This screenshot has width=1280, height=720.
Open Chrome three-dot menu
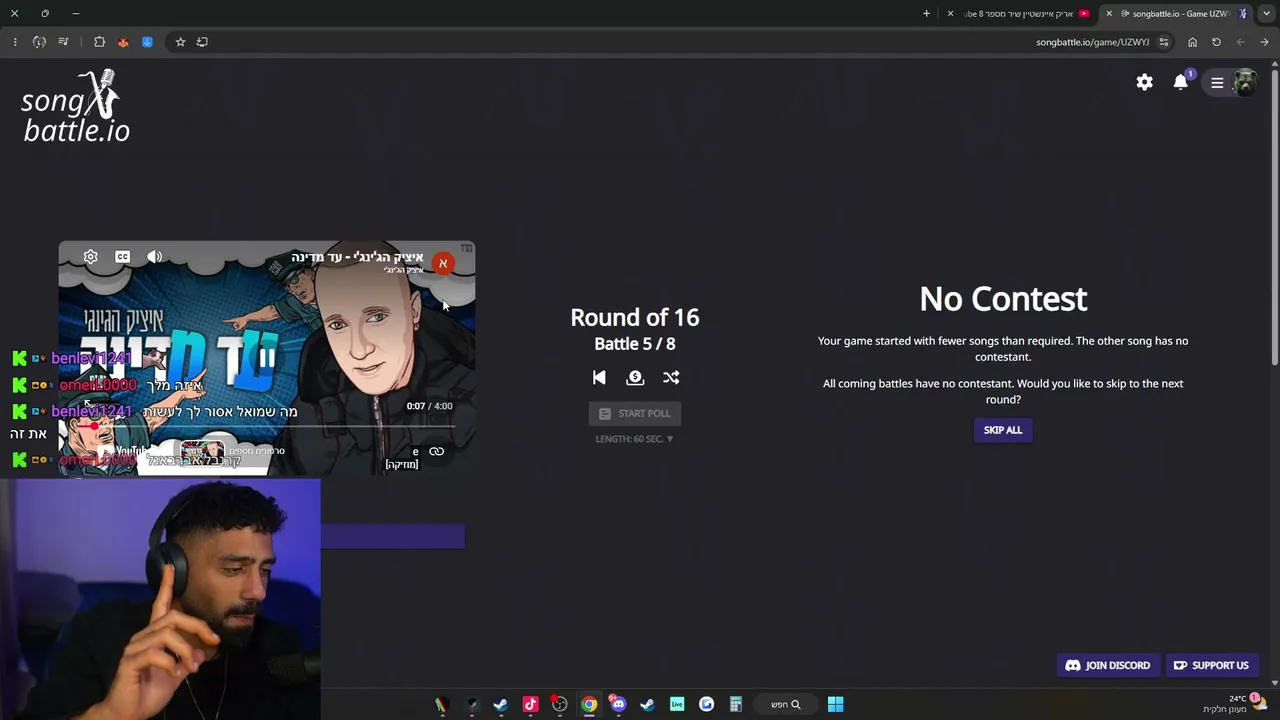pos(14,42)
